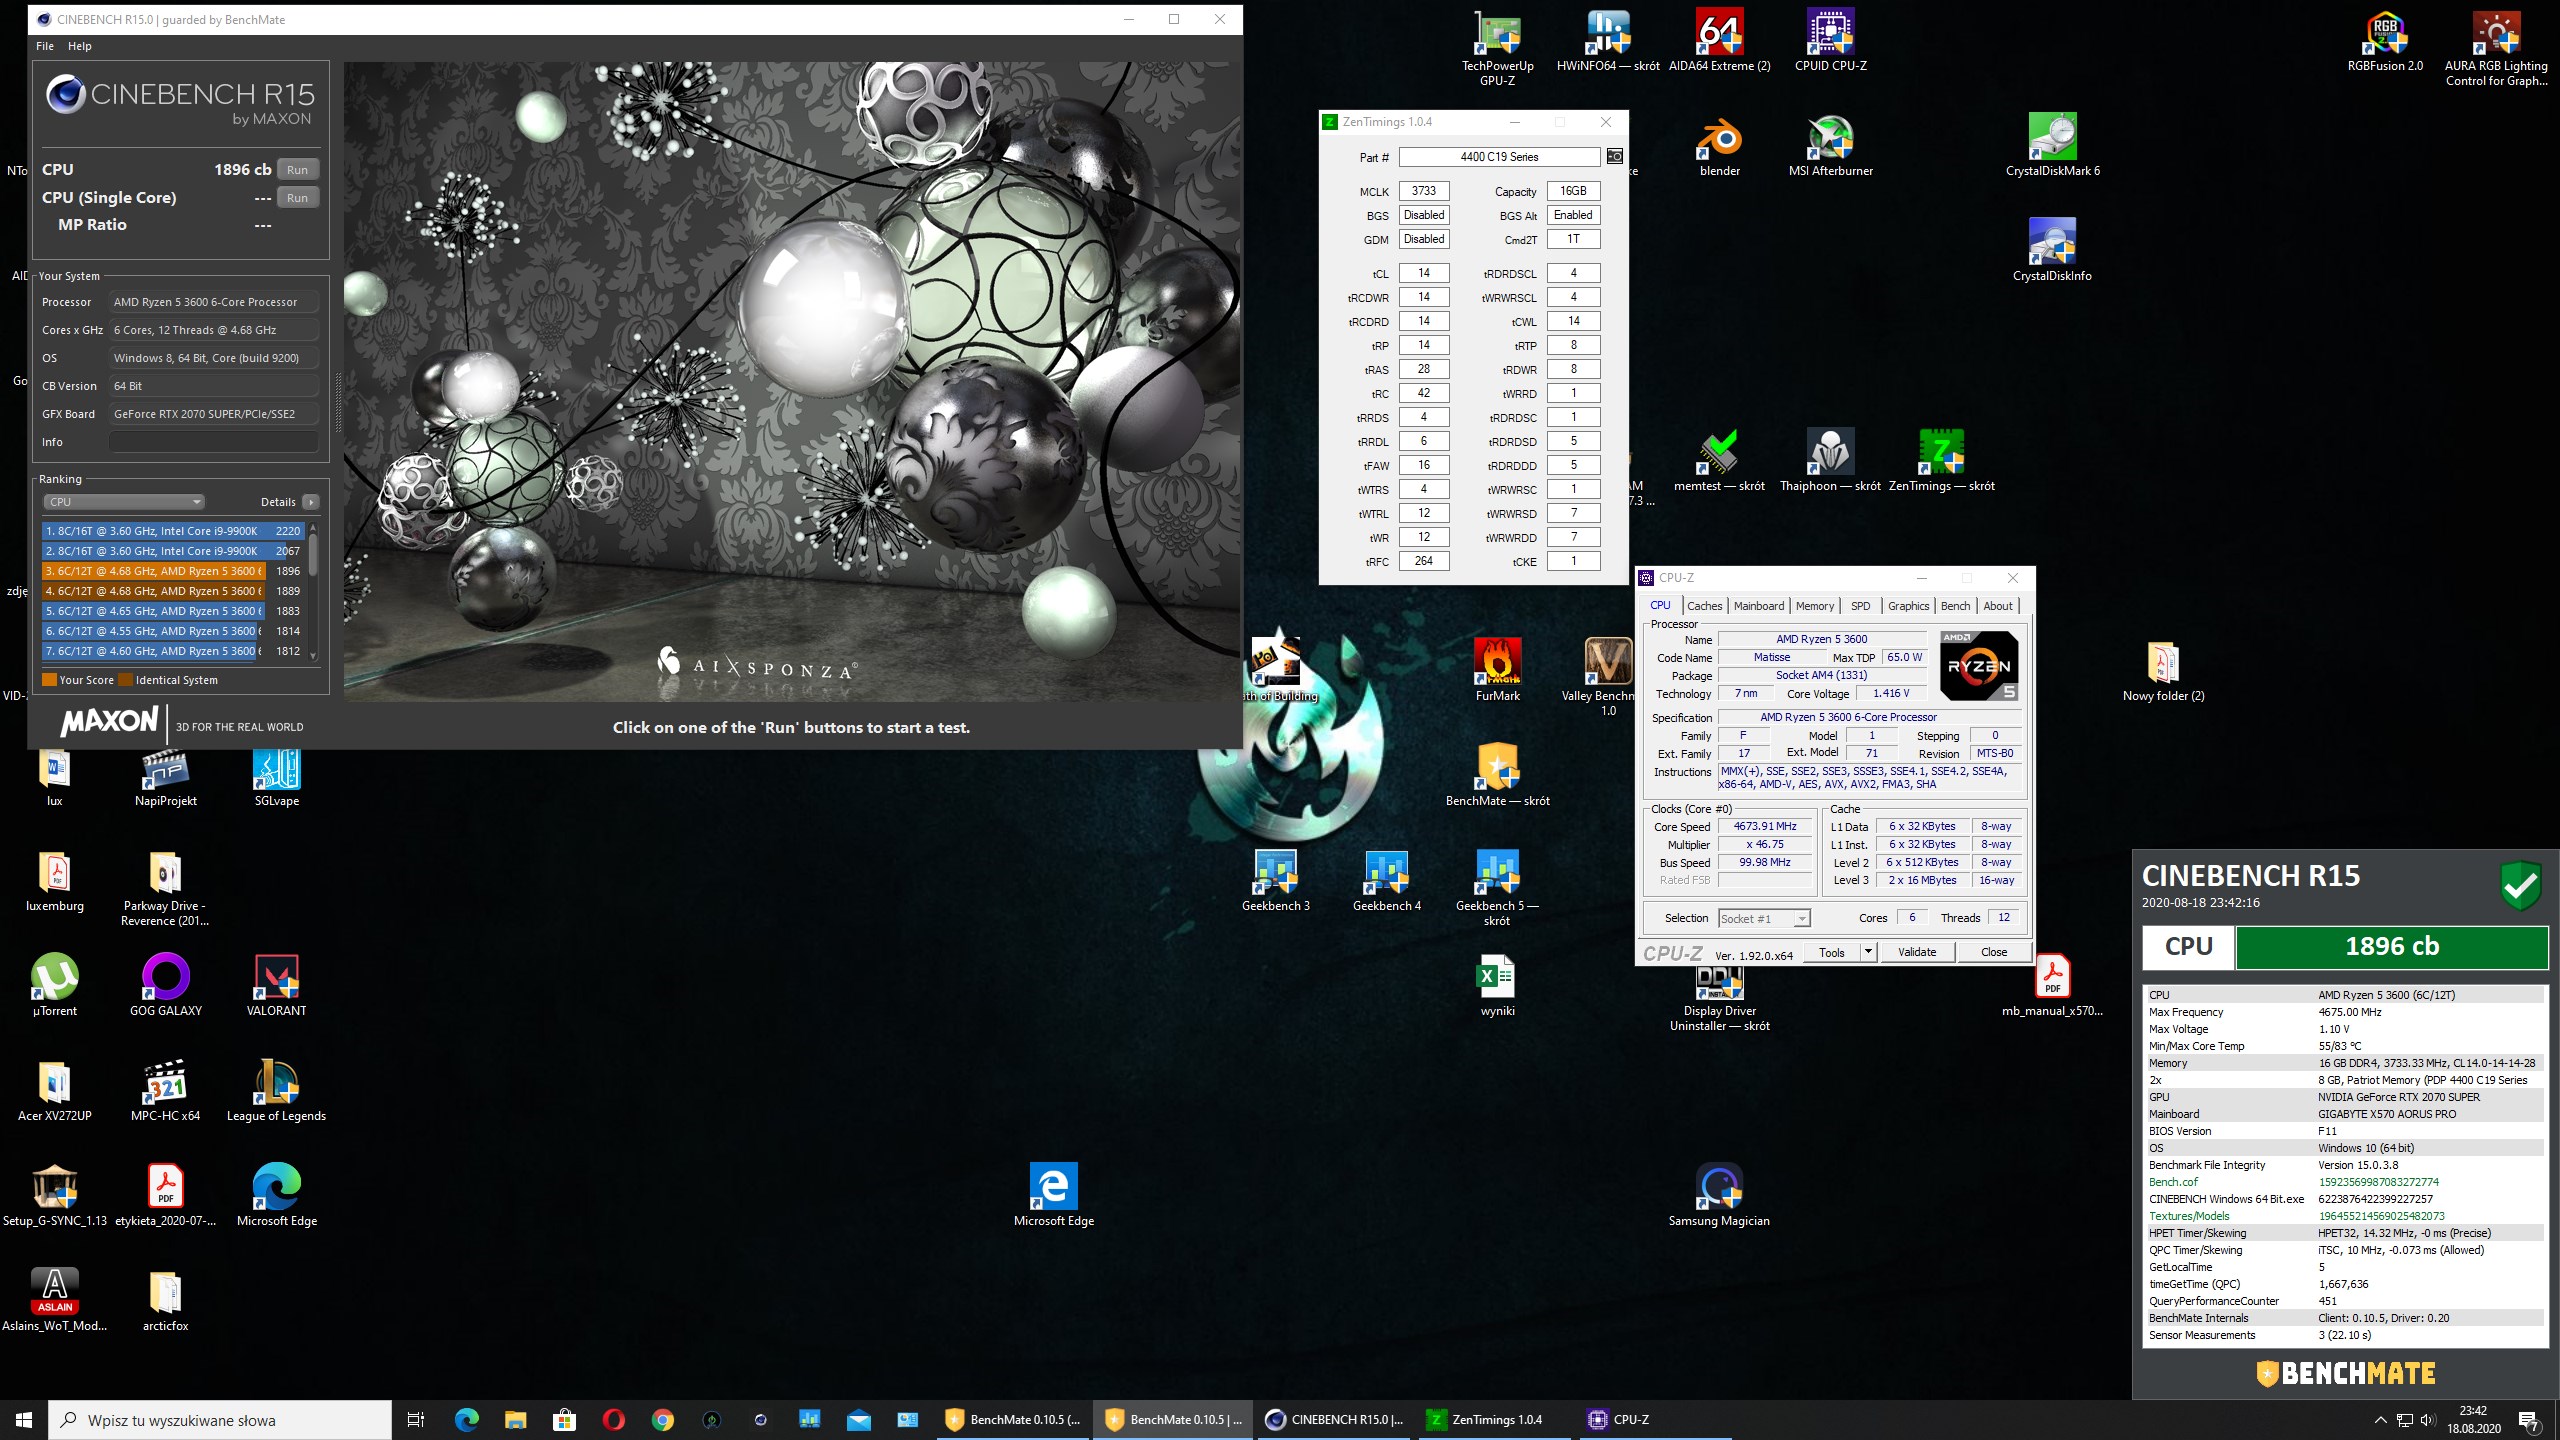Open Ranking CPU dropdown in Cinebench
The image size is (2560, 1440).
coord(124,502)
